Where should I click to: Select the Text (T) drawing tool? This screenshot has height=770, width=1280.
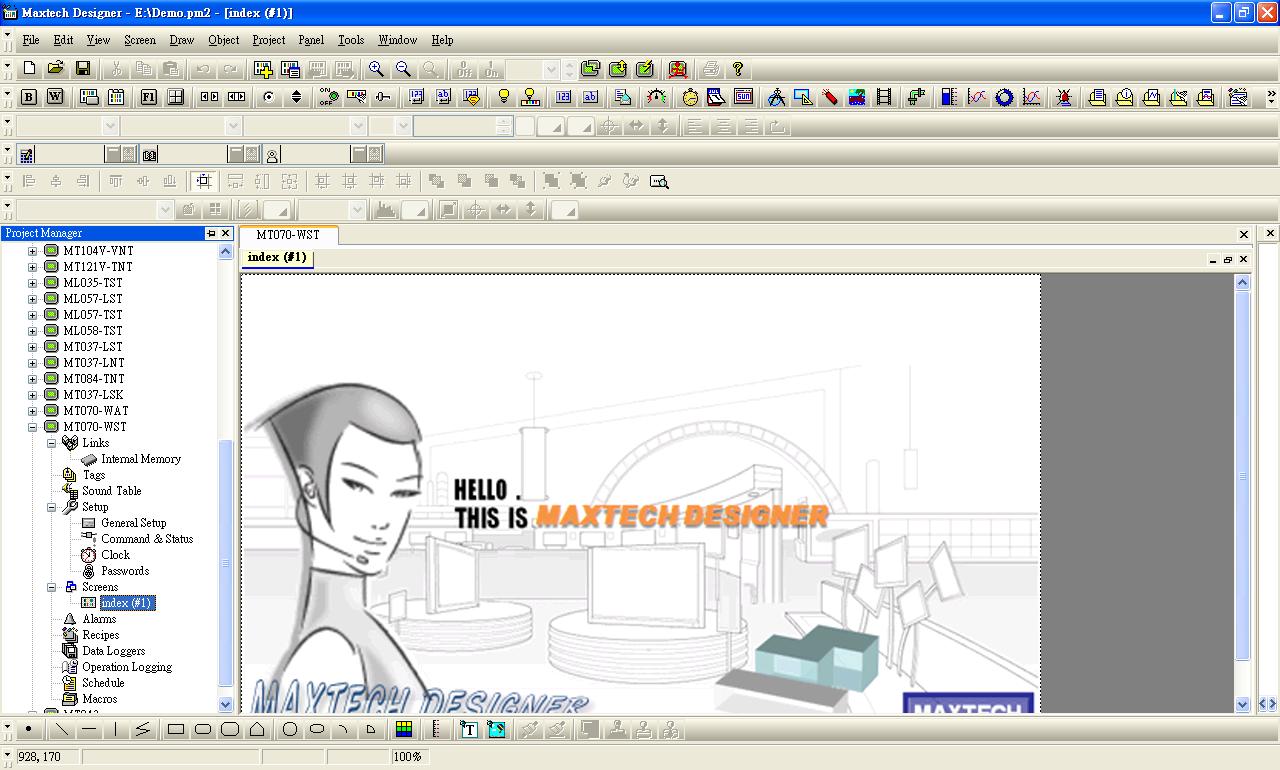click(469, 729)
